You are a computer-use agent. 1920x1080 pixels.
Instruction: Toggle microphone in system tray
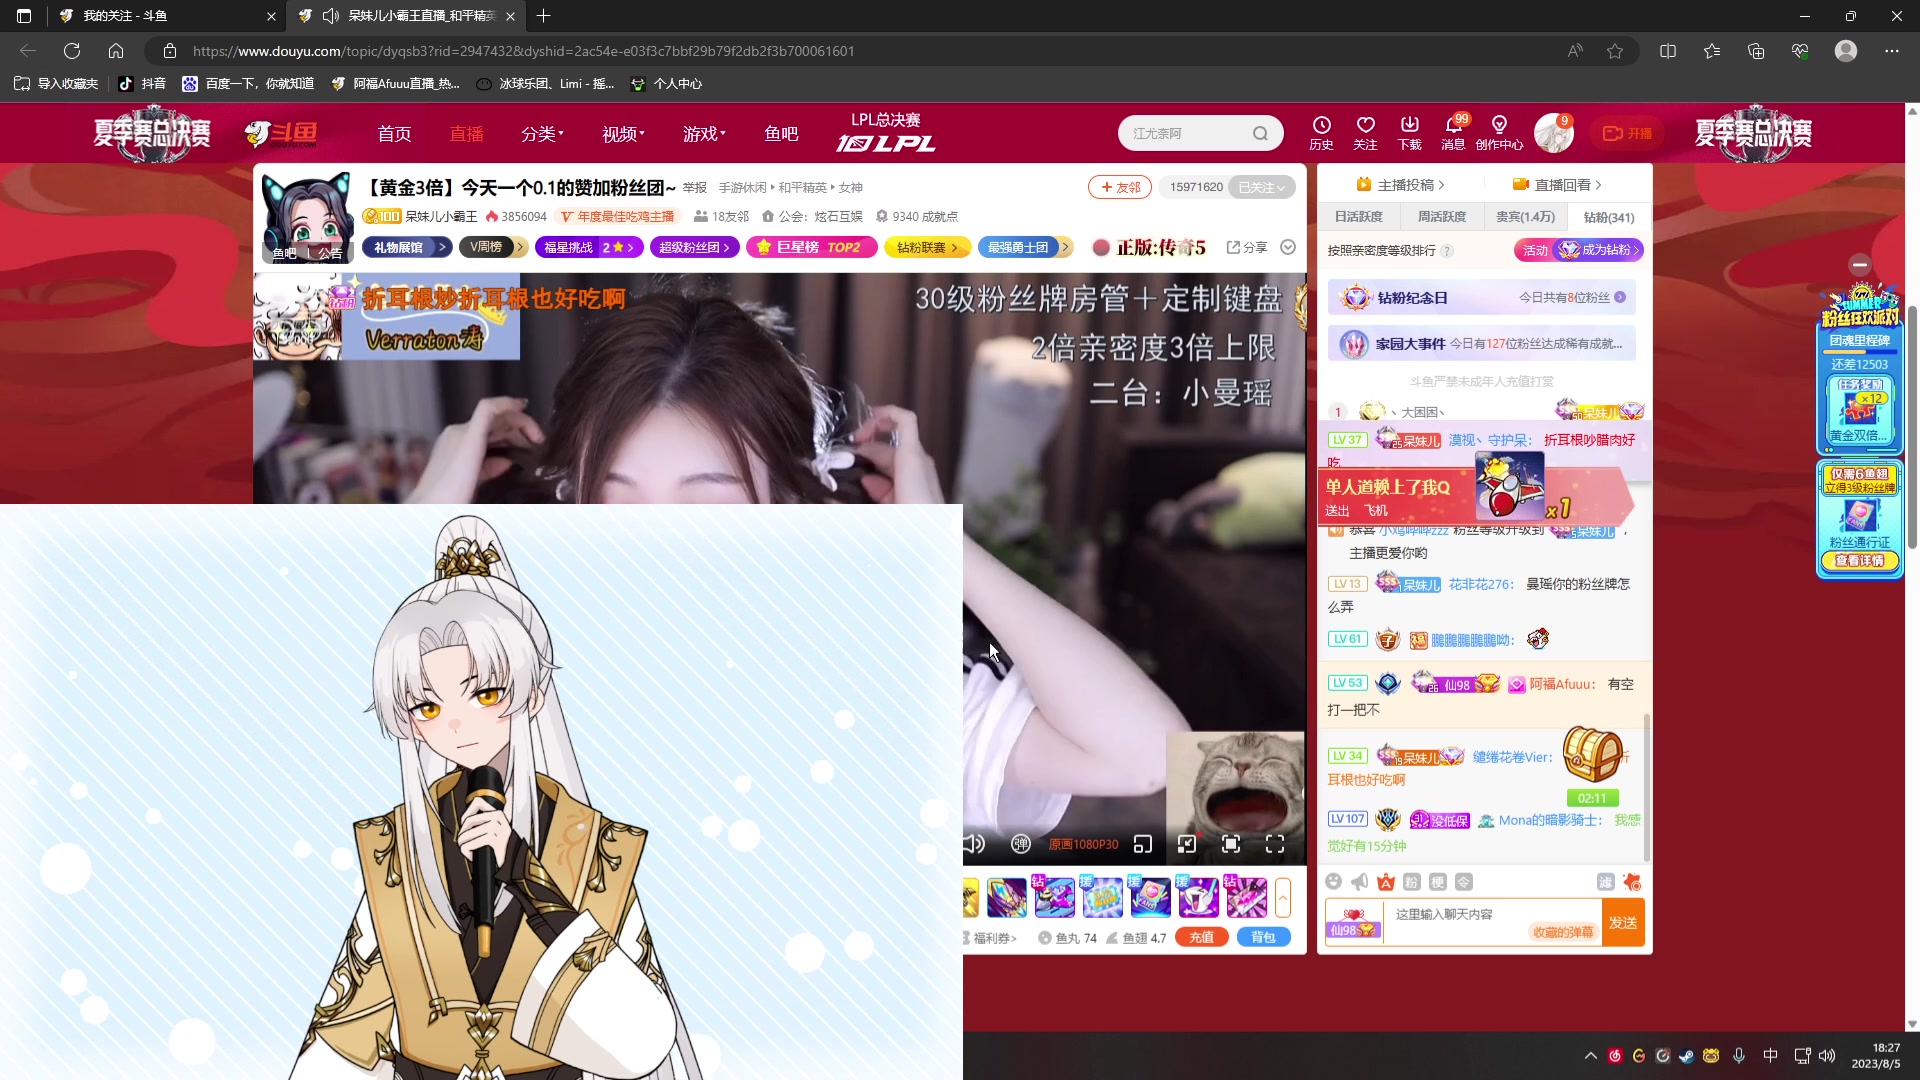pos(1739,1056)
